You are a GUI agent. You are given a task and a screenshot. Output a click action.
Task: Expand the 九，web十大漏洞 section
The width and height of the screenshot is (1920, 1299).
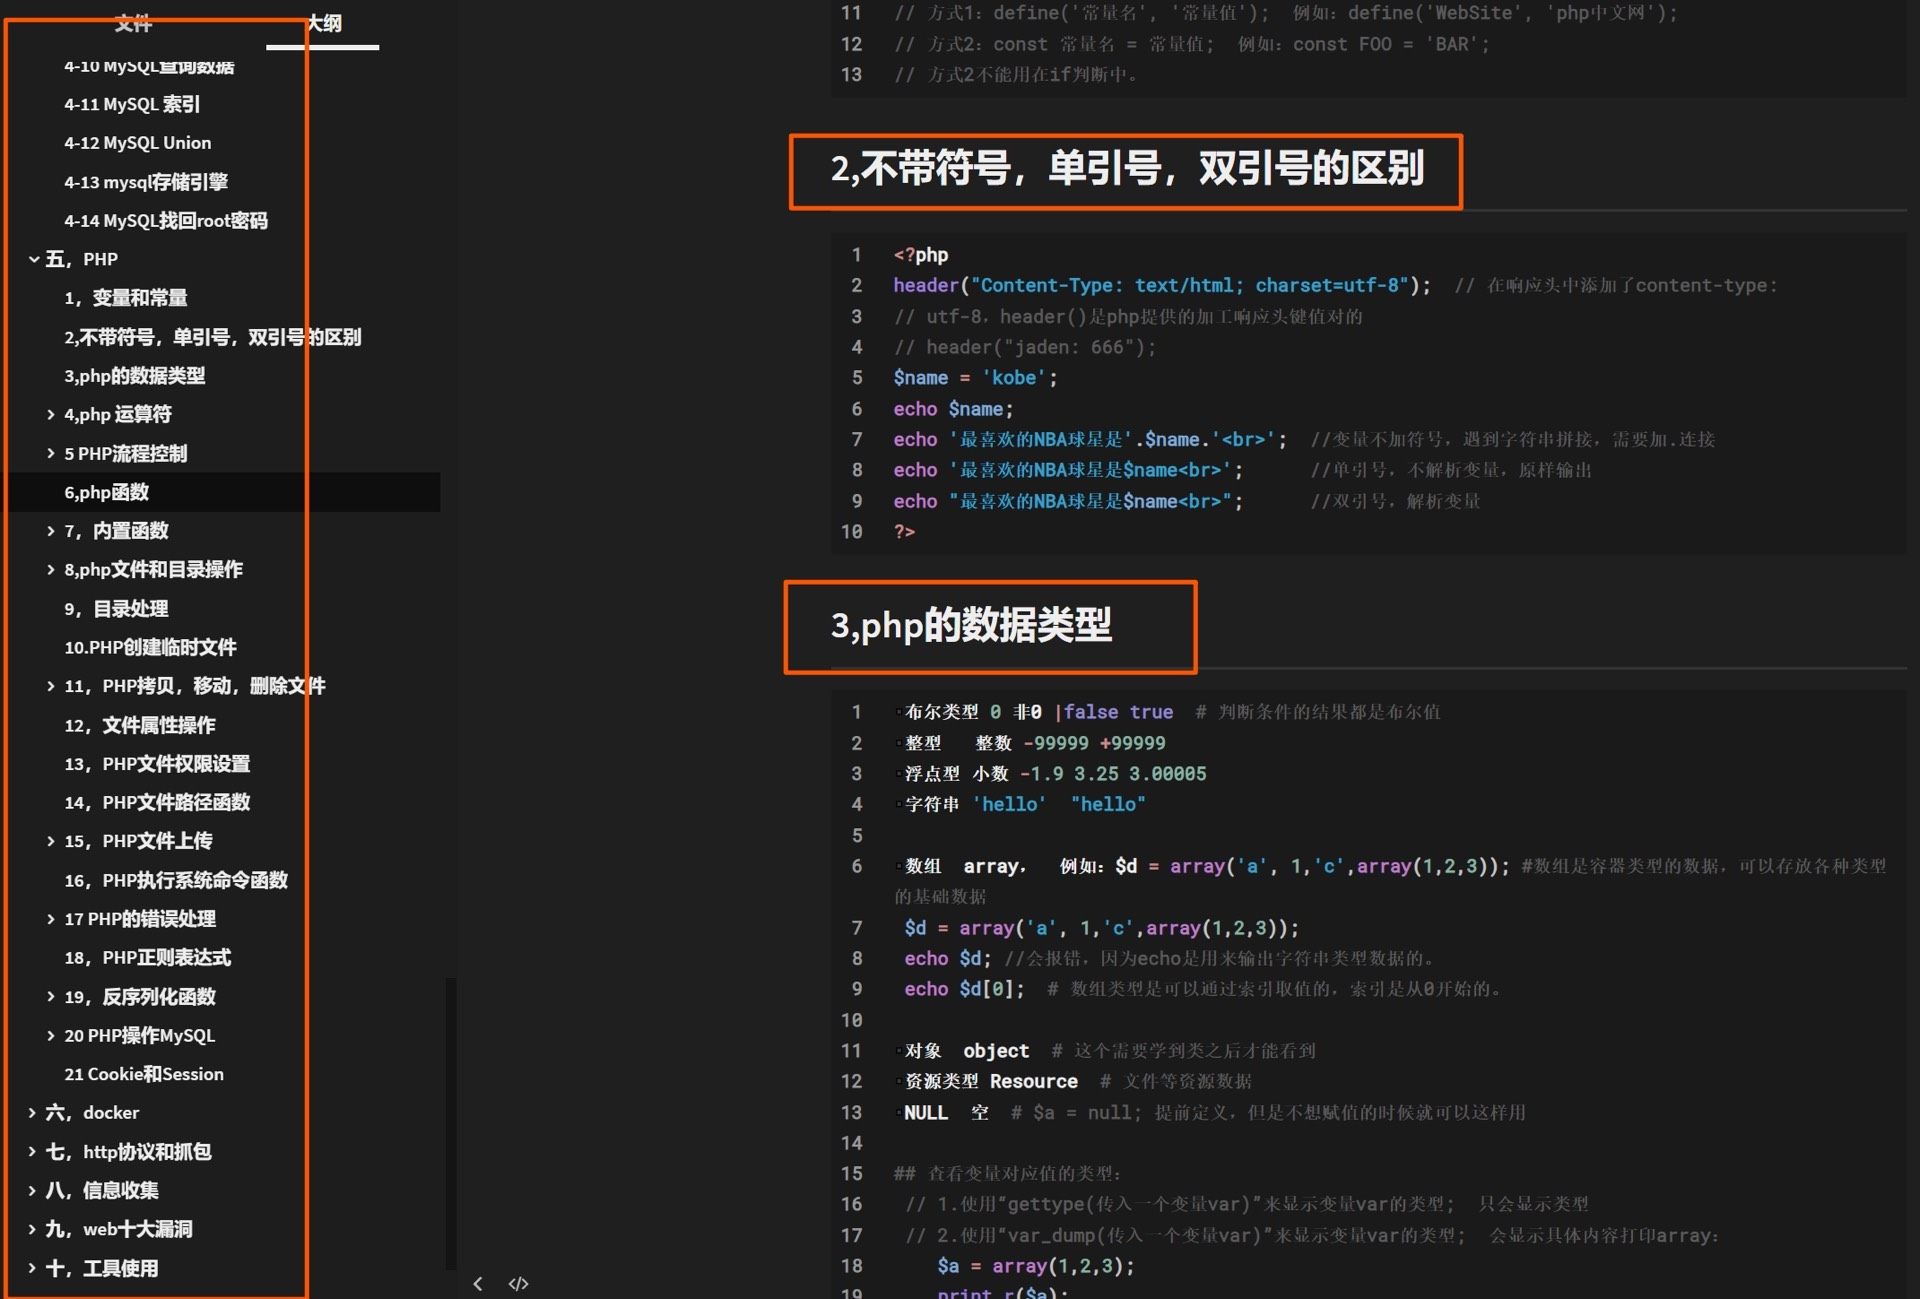pos(32,1229)
